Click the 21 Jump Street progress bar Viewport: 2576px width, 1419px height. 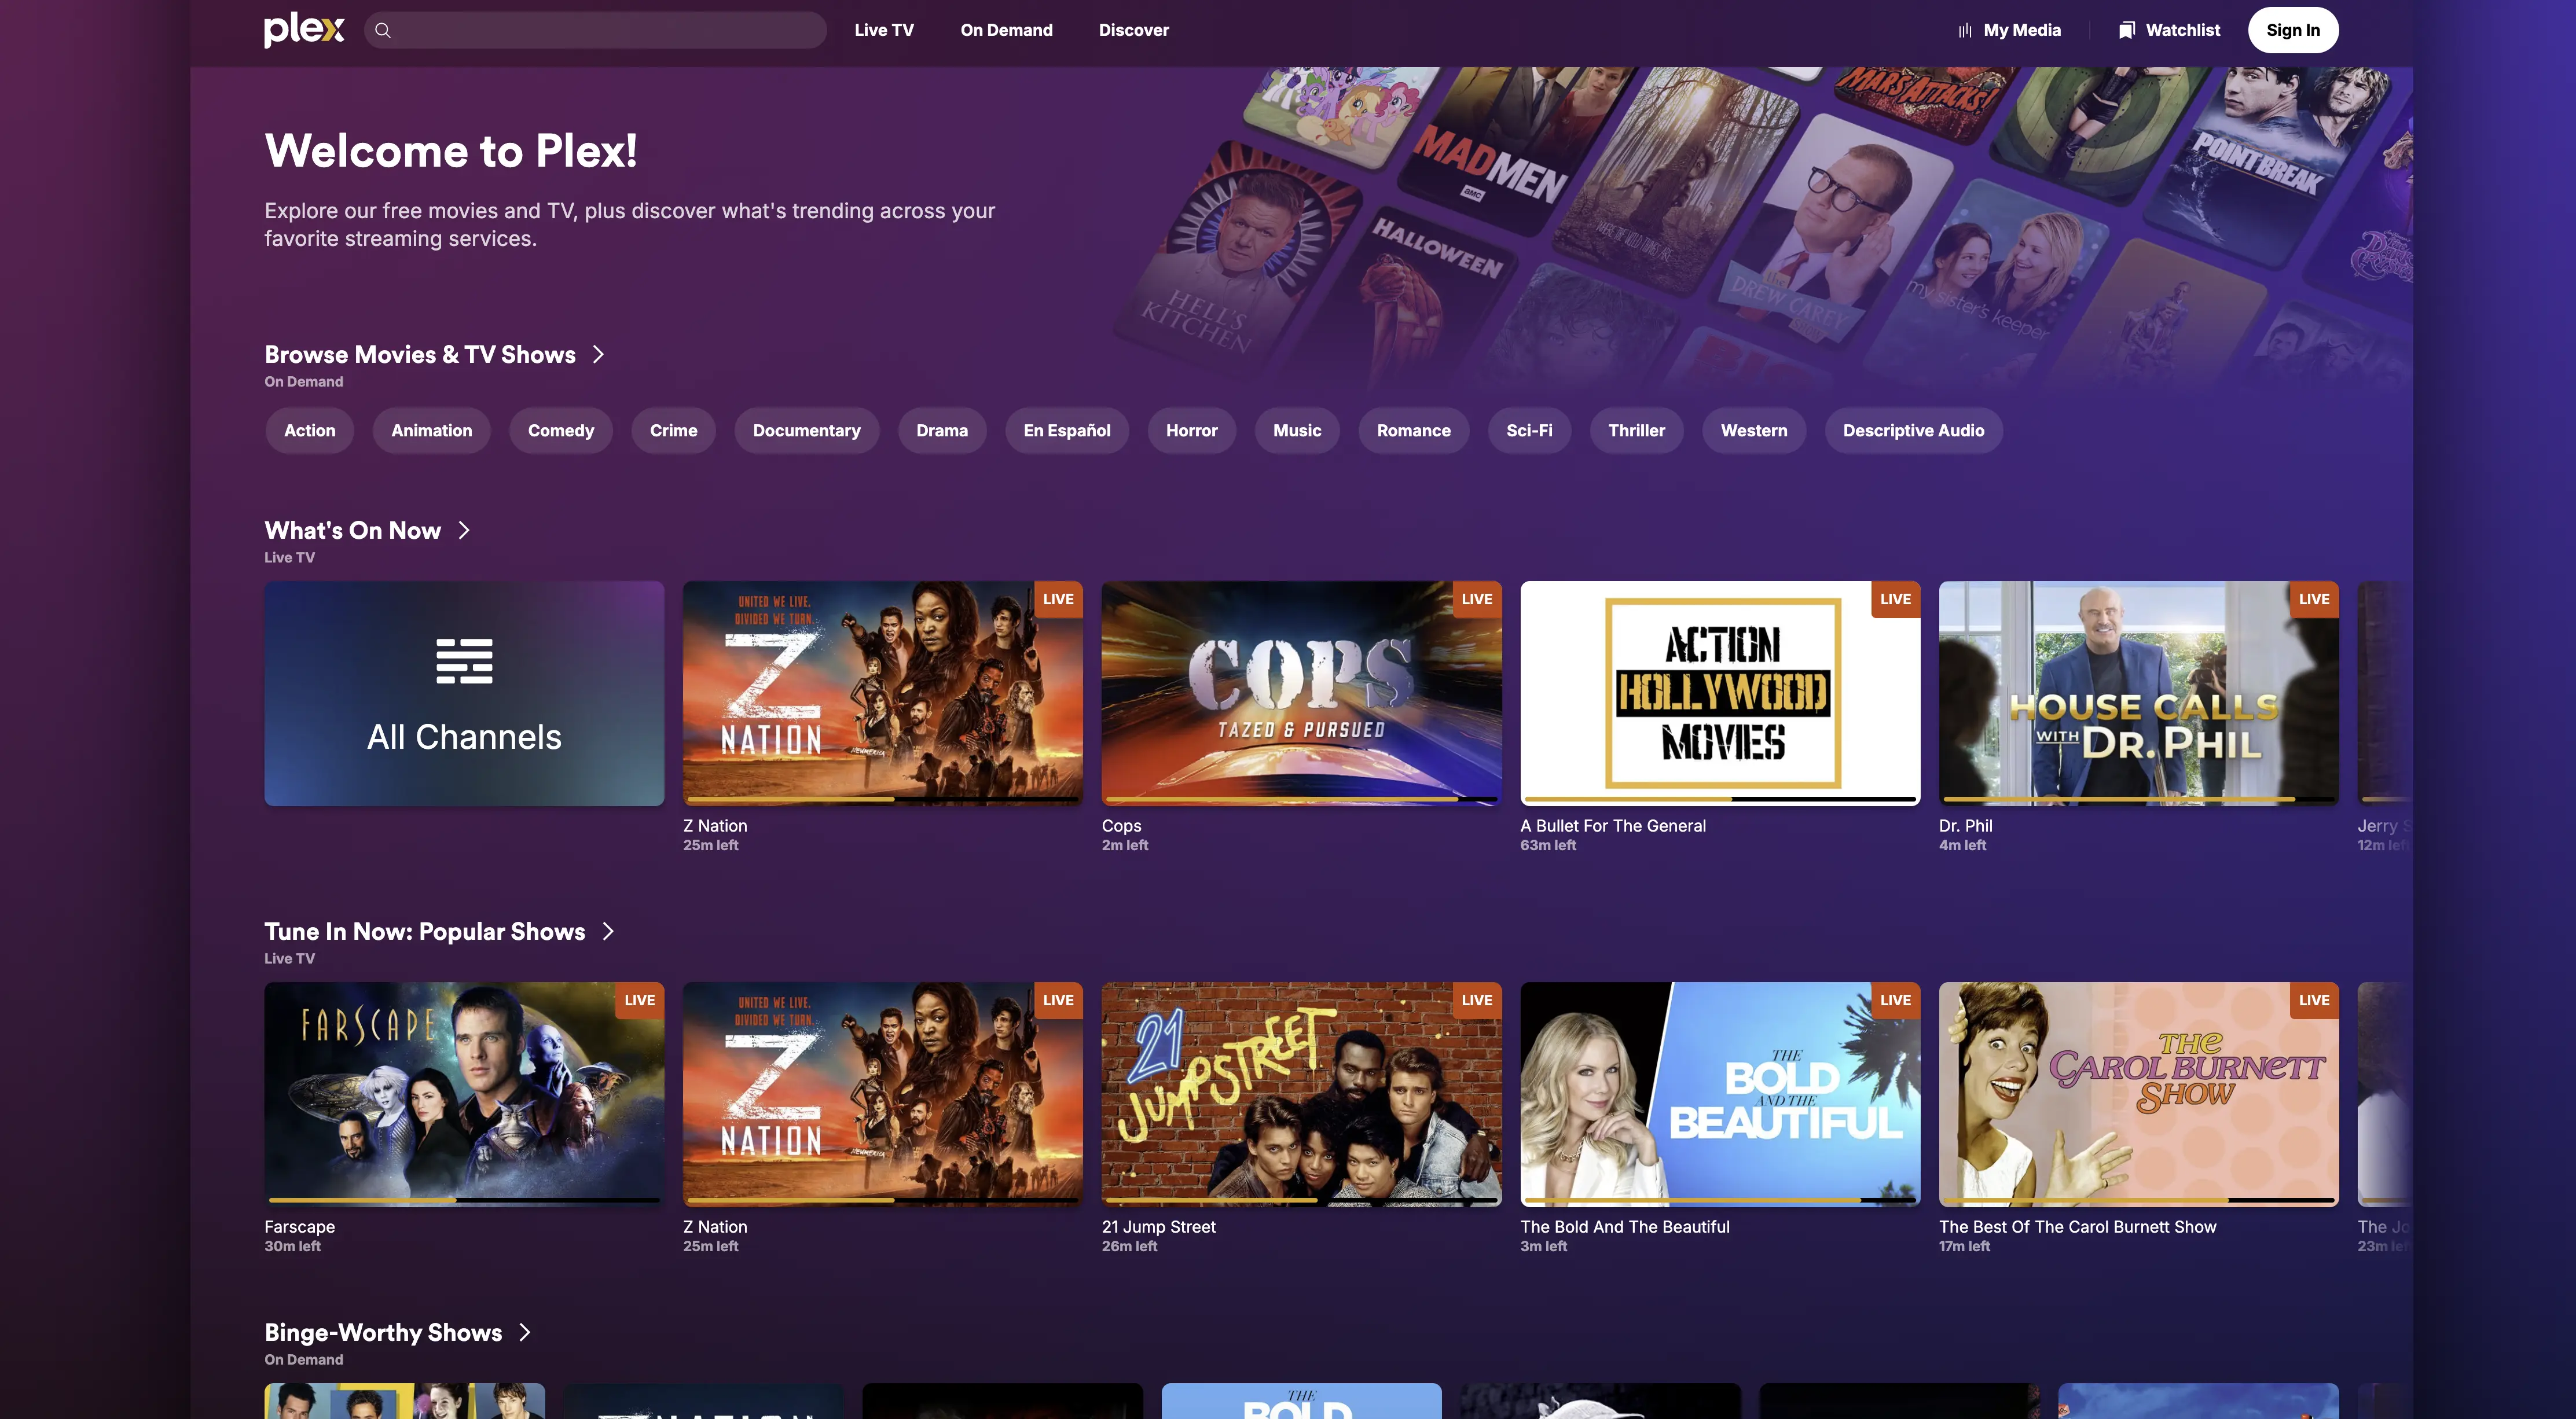tap(1301, 1199)
